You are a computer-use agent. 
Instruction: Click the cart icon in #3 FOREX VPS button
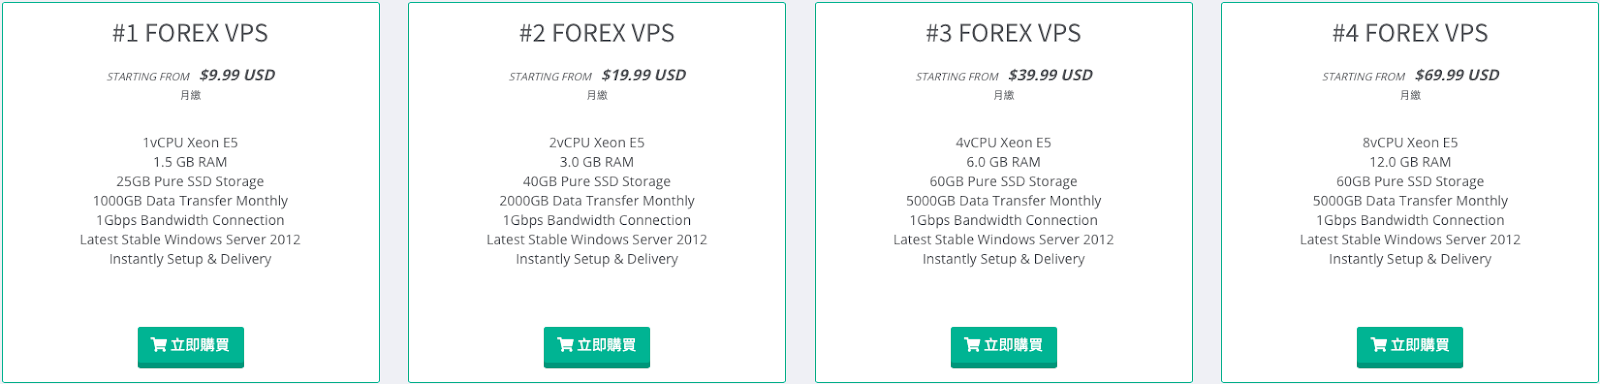(972, 345)
